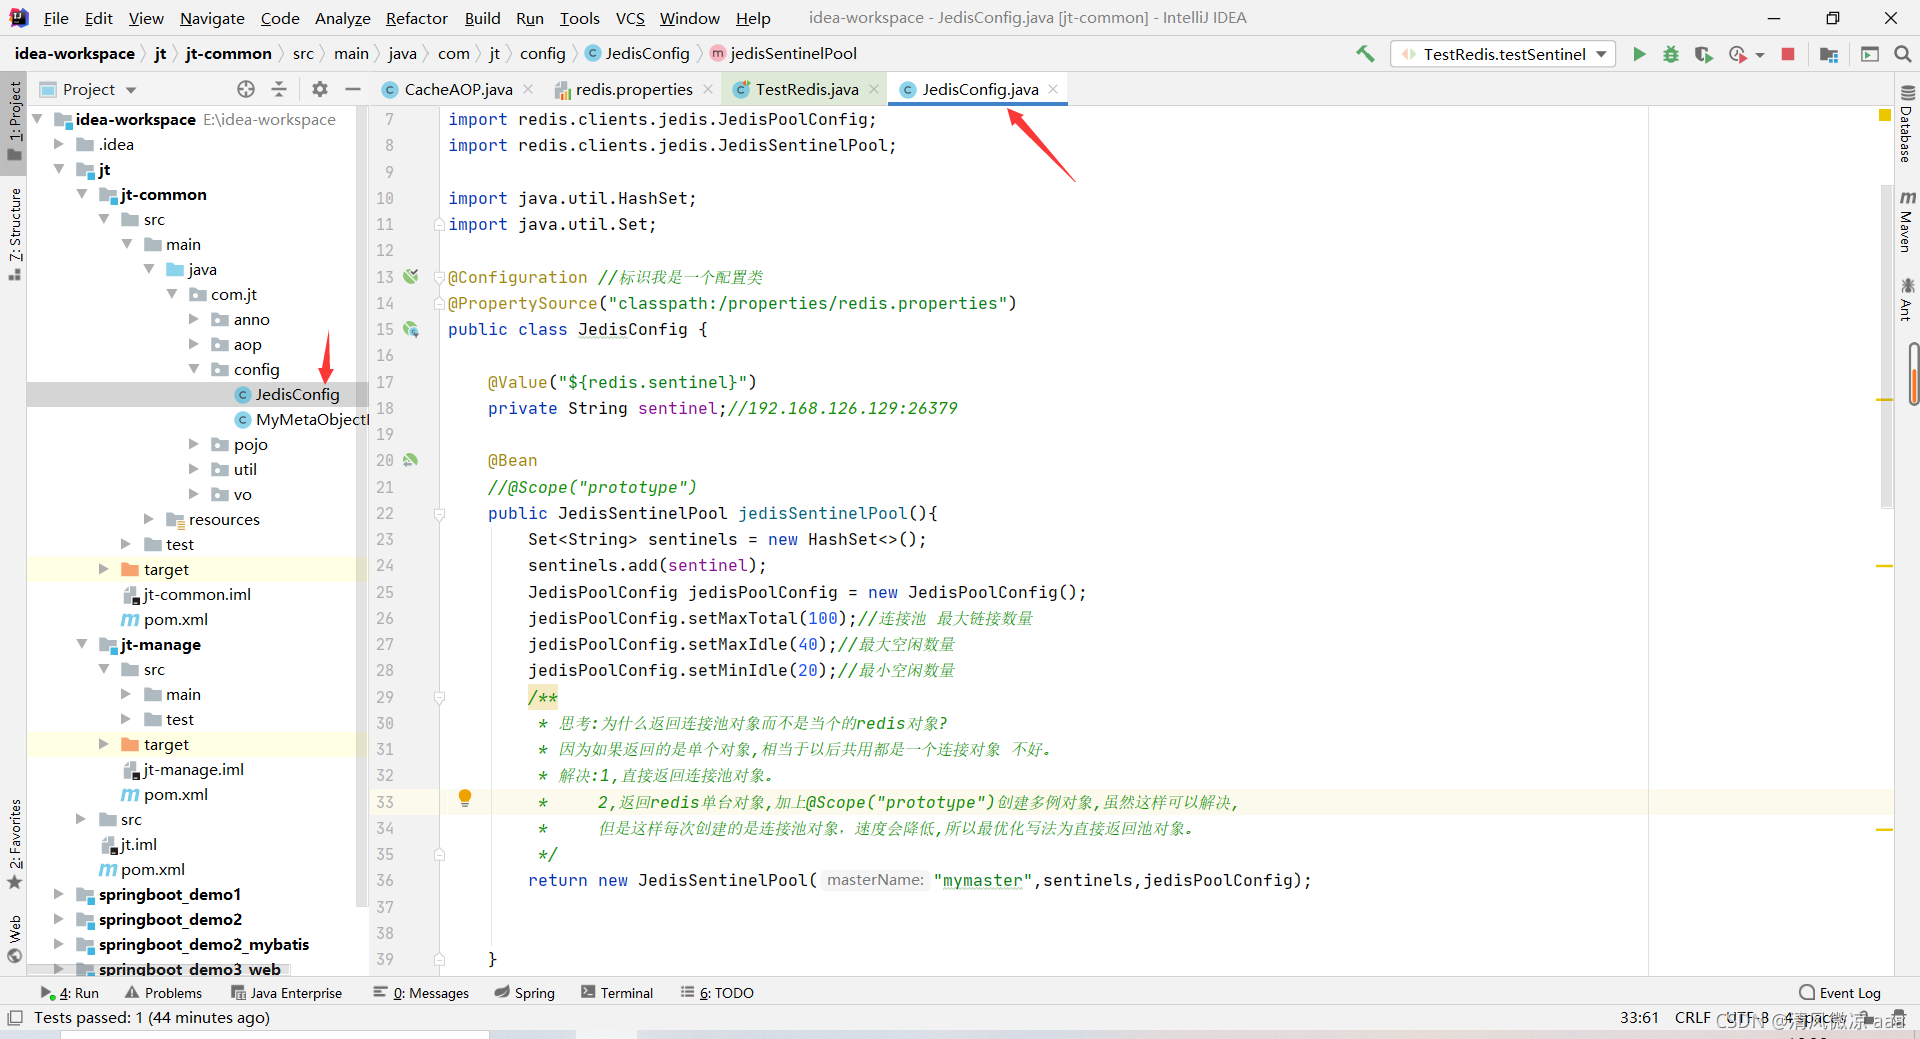Expand the pojo package

(x=194, y=444)
